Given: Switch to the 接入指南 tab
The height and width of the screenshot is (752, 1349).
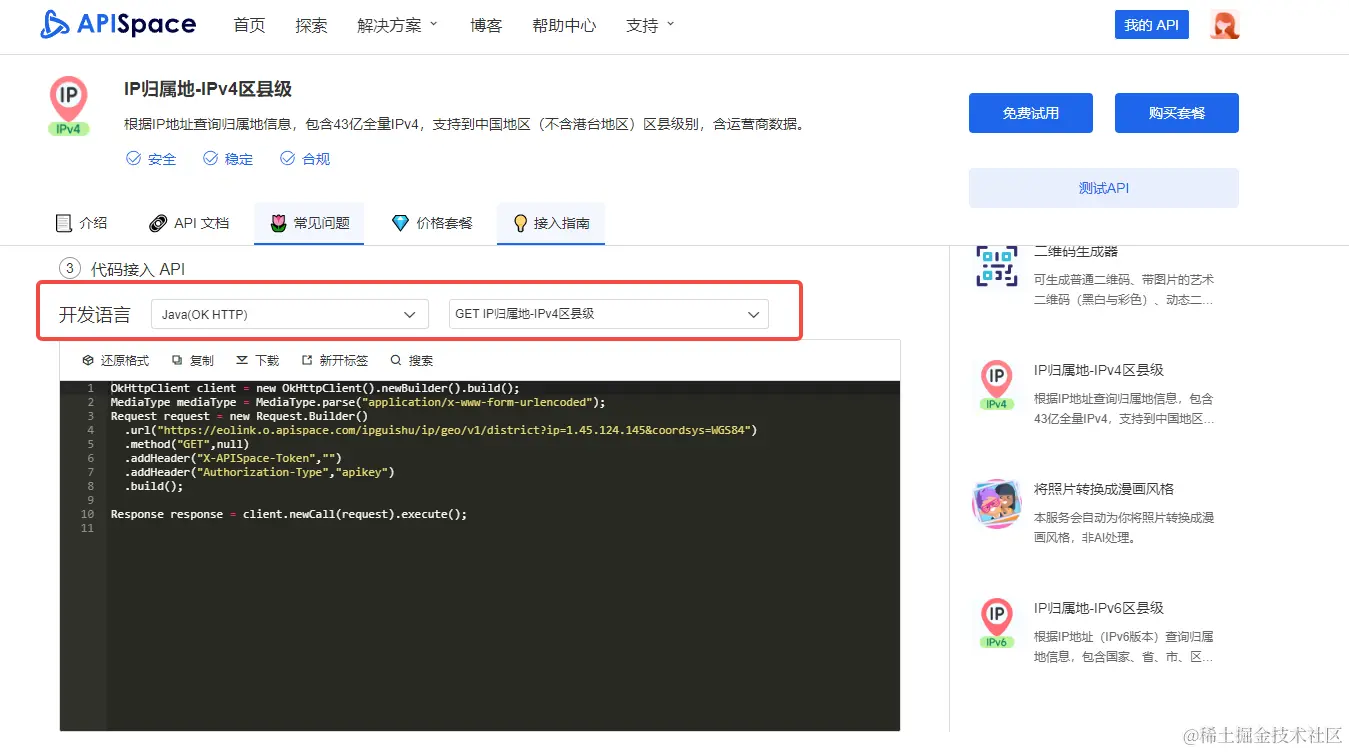Looking at the screenshot, I should click(x=551, y=223).
